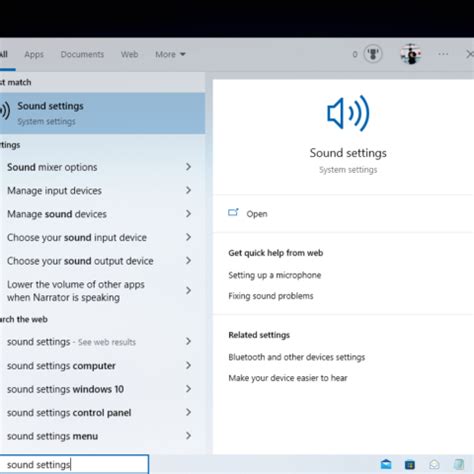Switch to the Apps tab
Screen dimensions: 474x474
34,54
